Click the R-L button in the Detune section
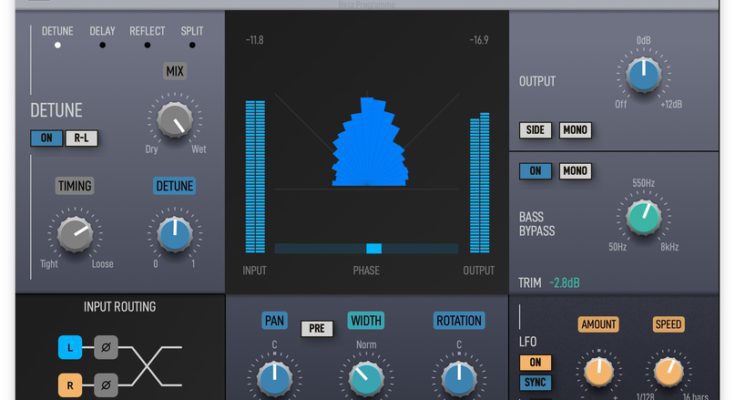The width and height of the screenshot is (735, 400). coord(82,138)
